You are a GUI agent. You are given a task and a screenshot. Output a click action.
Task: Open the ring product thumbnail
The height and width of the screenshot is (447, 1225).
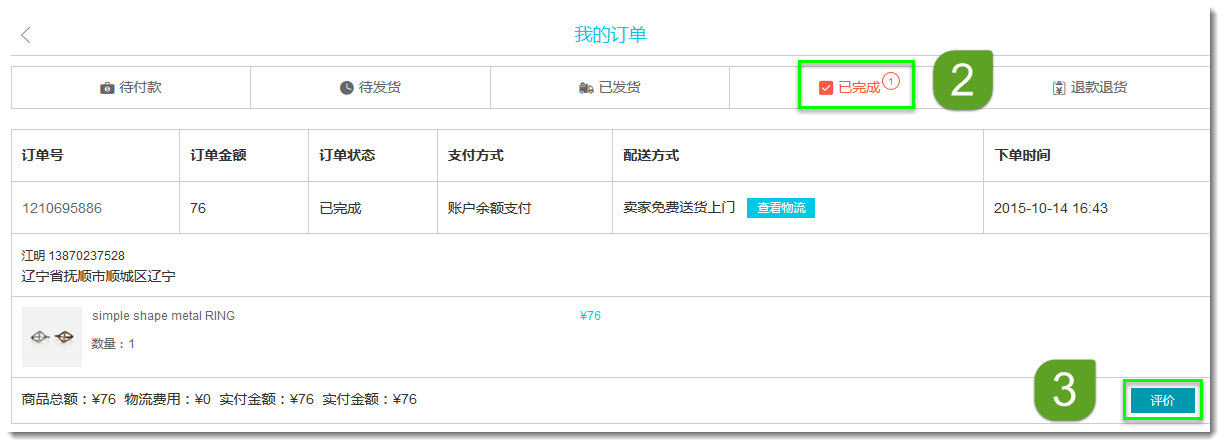click(52, 337)
